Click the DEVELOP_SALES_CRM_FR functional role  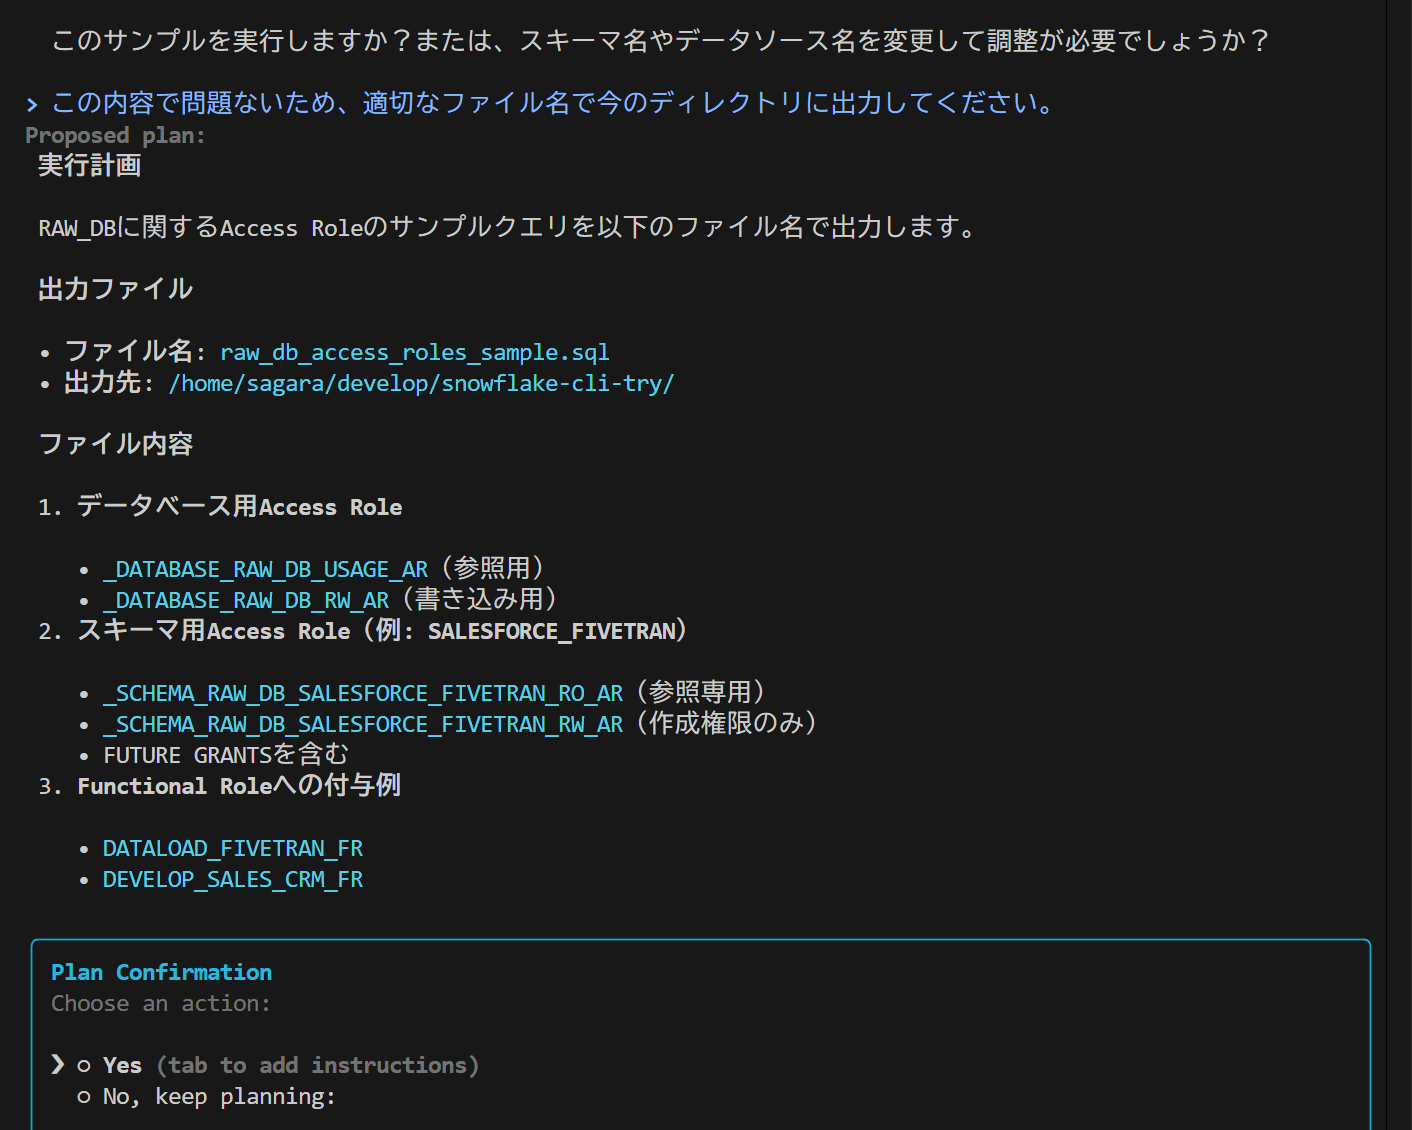232,880
